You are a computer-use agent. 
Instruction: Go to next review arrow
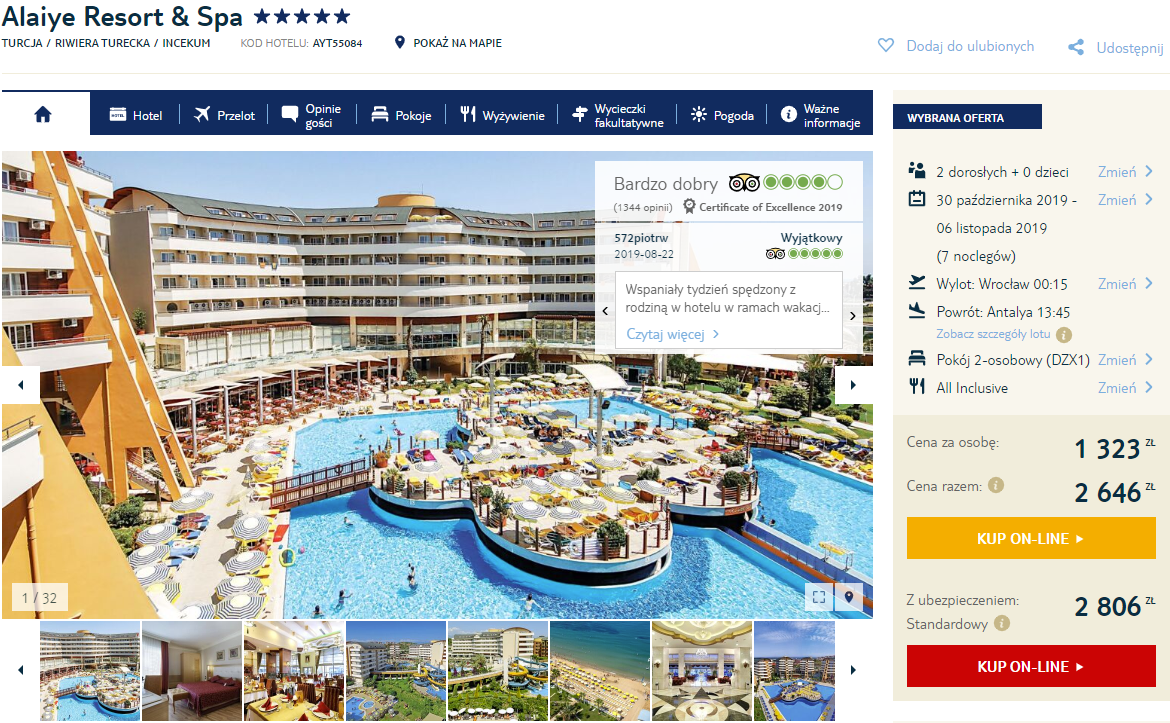click(853, 315)
